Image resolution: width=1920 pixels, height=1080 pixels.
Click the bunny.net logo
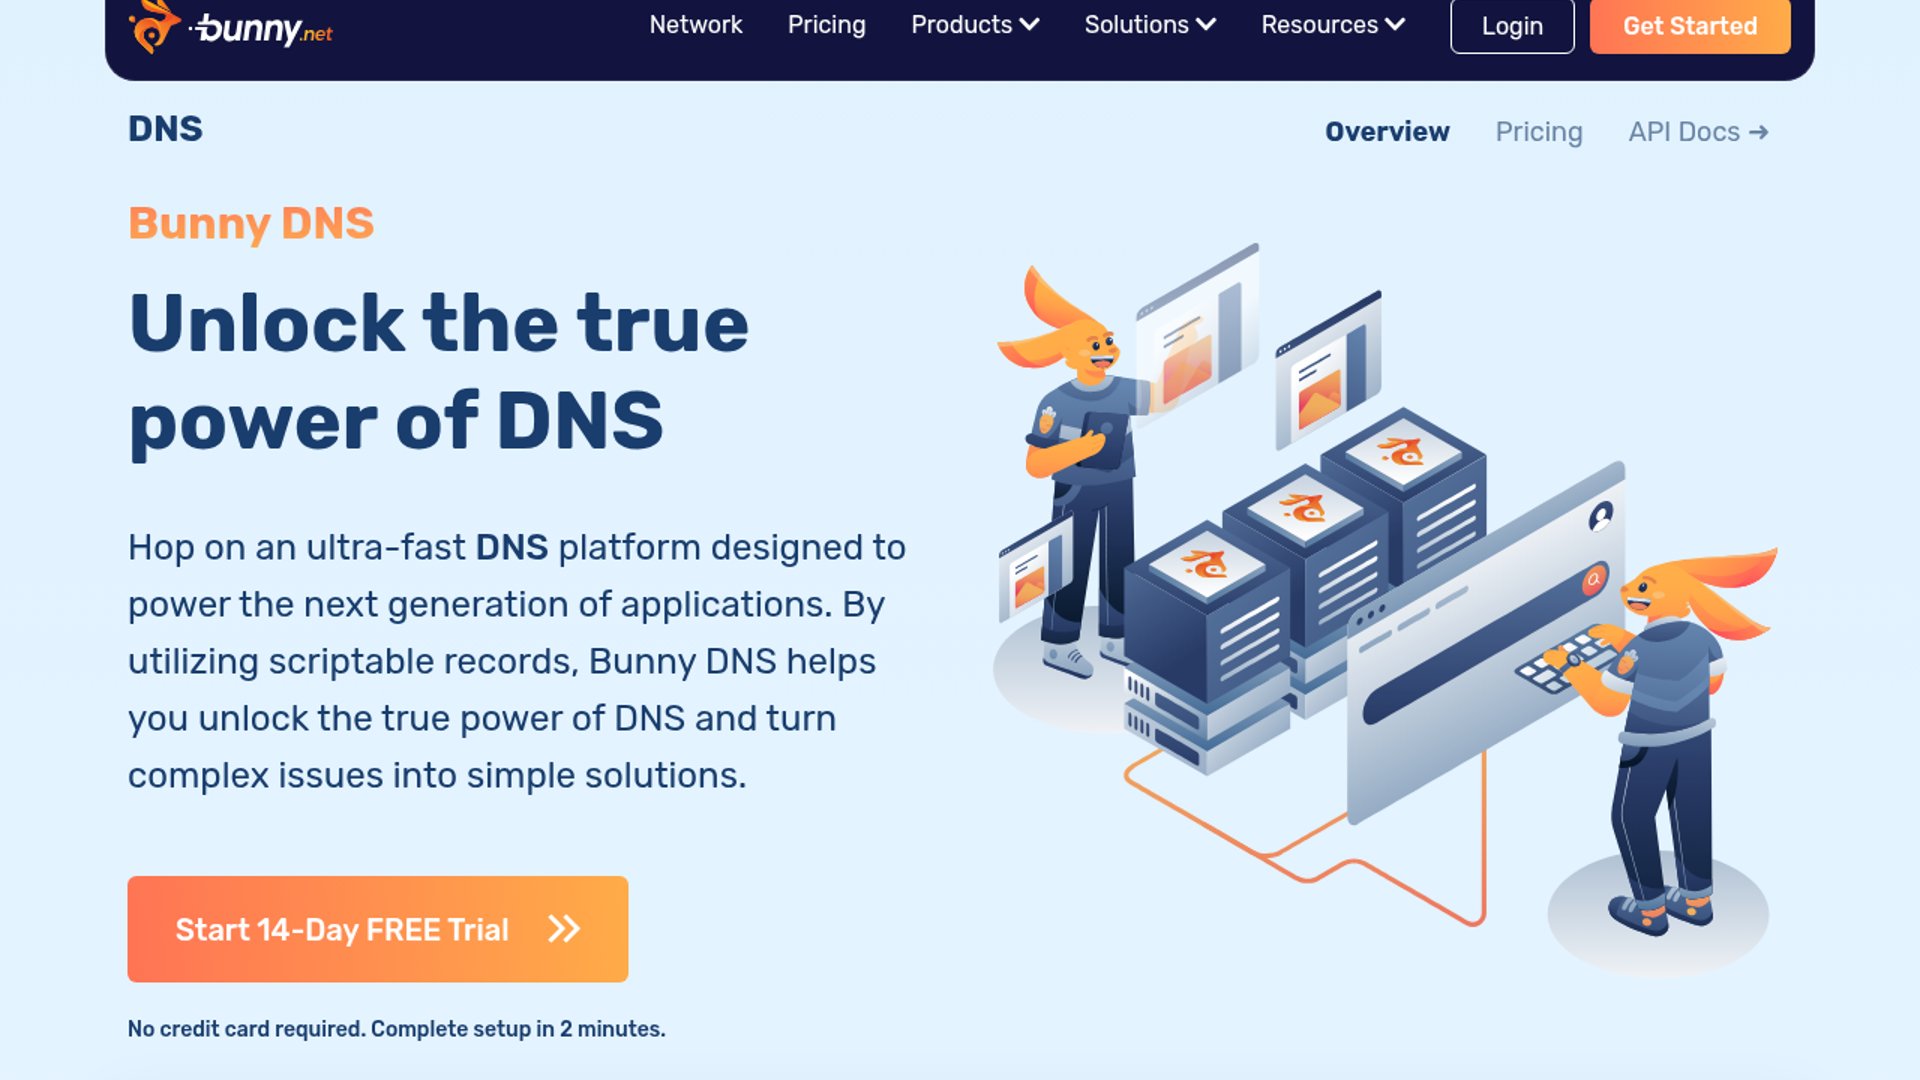point(230,26)
